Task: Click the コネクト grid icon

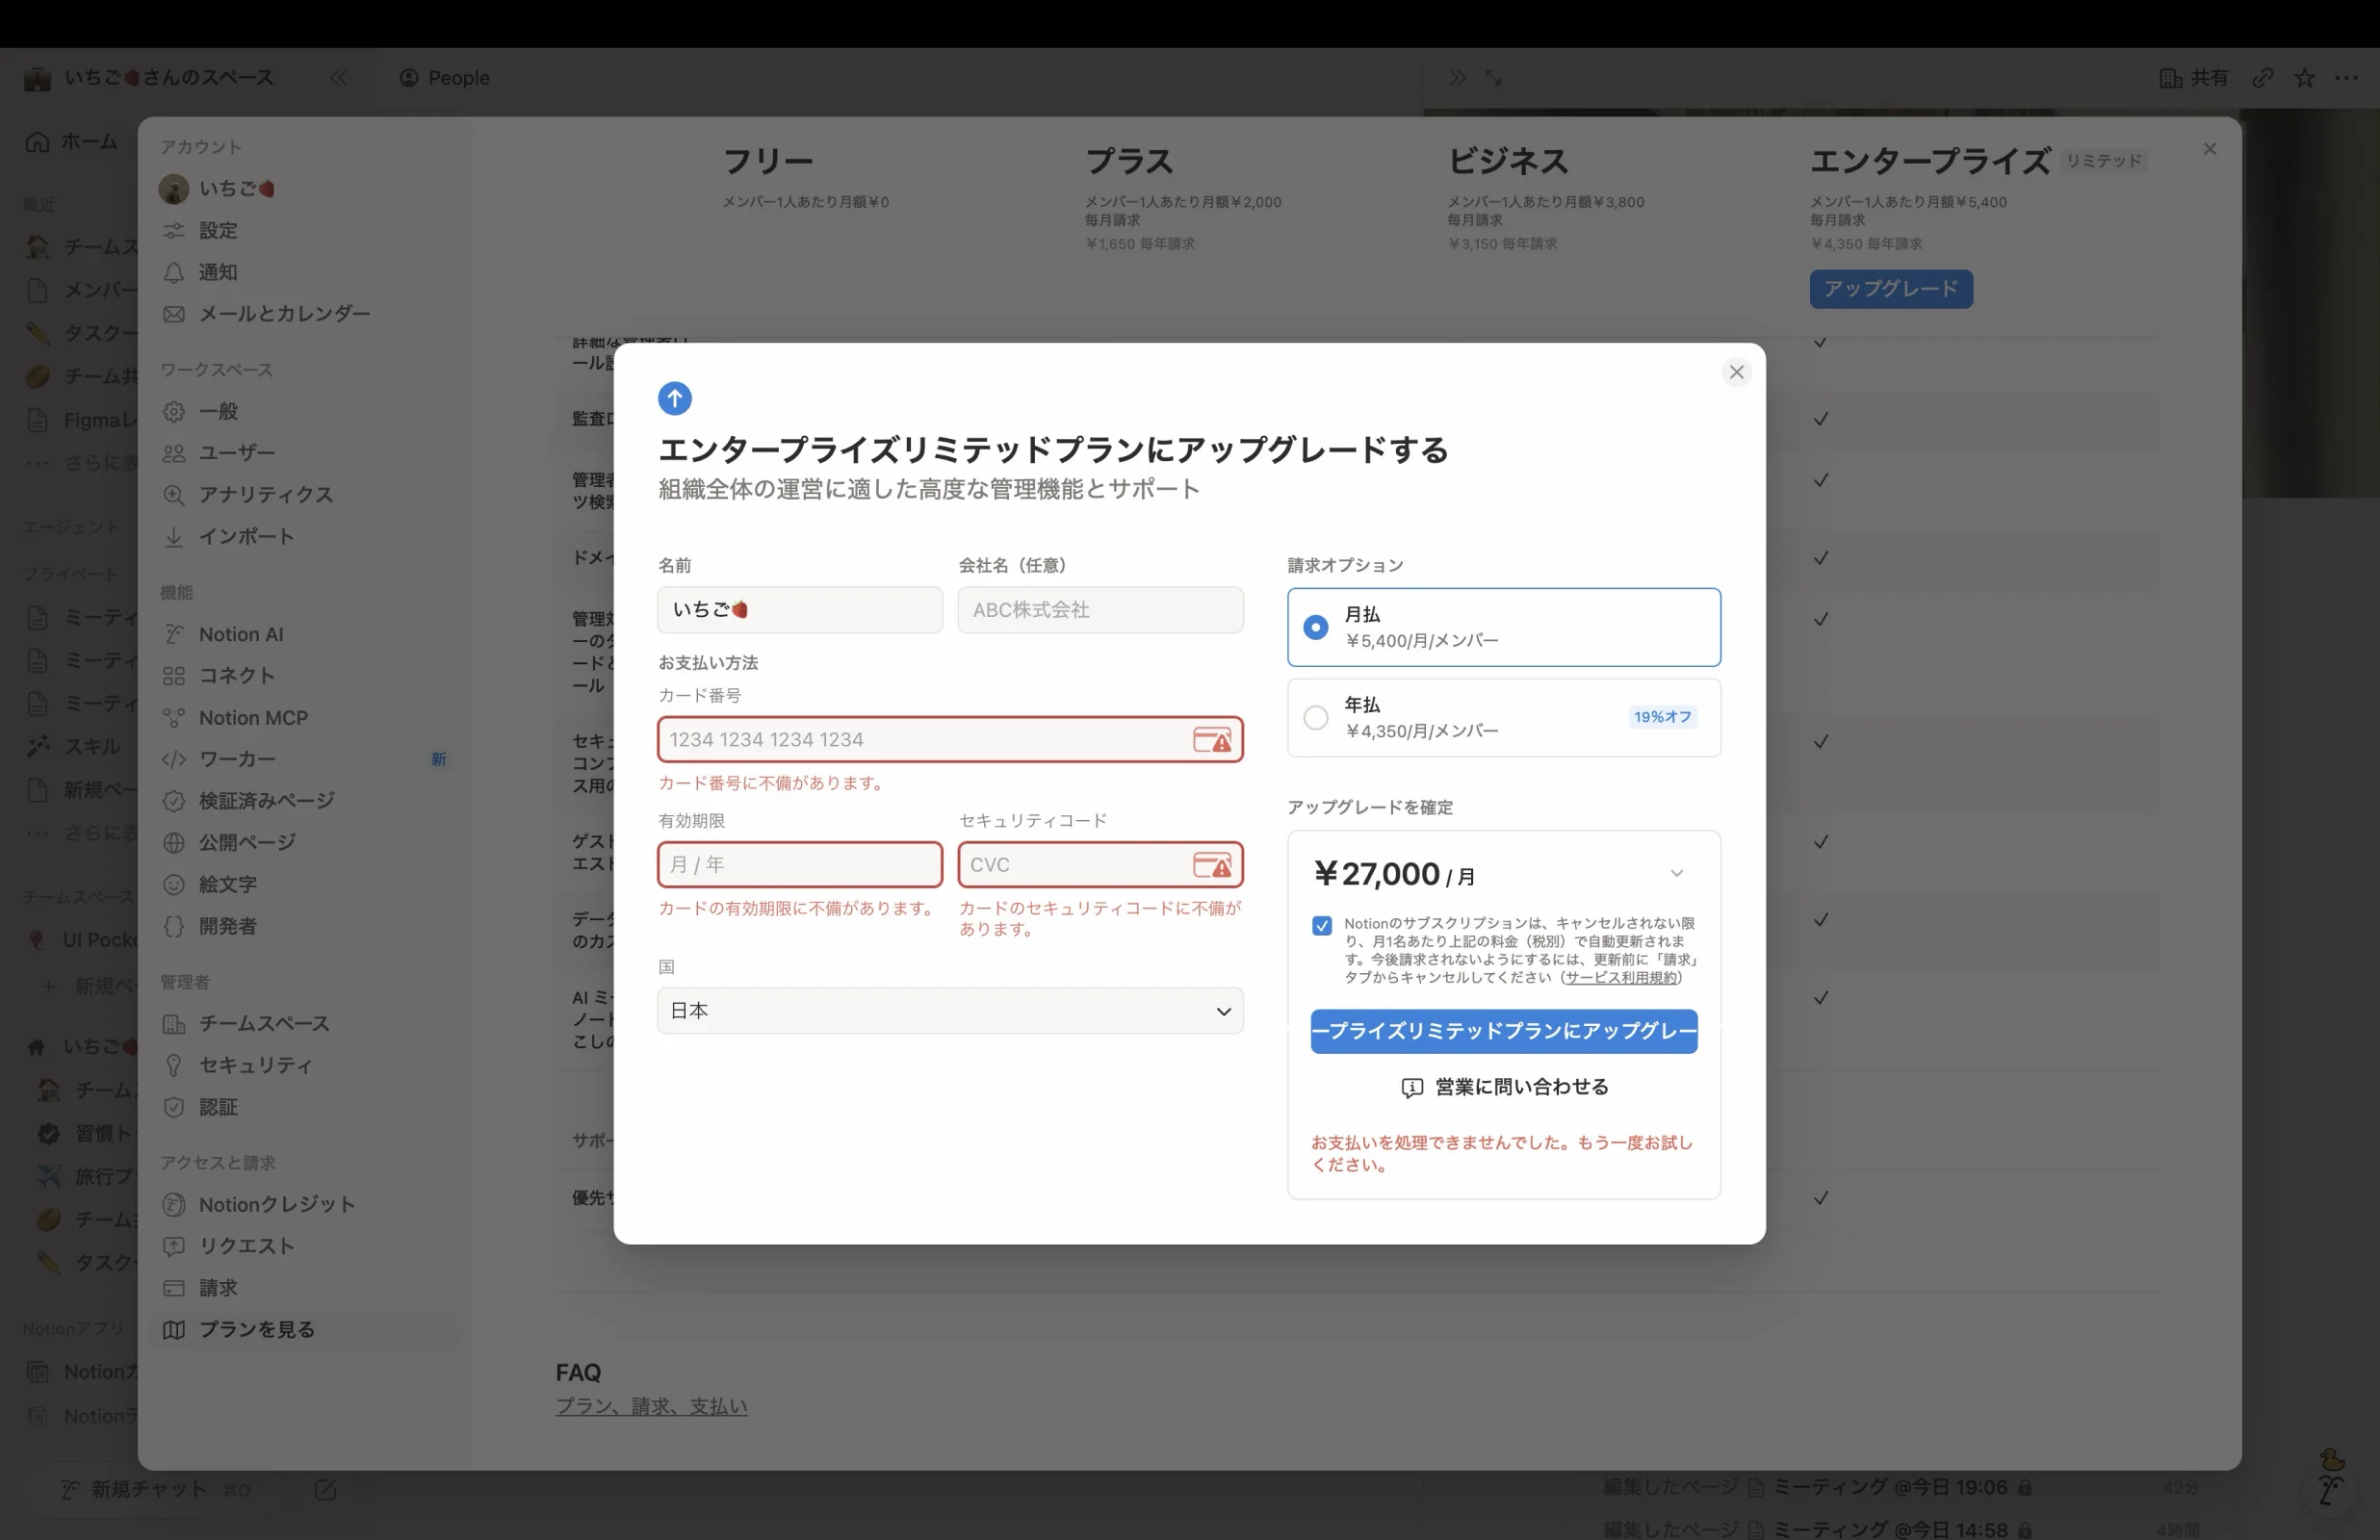Action: [x=174, y=676]
